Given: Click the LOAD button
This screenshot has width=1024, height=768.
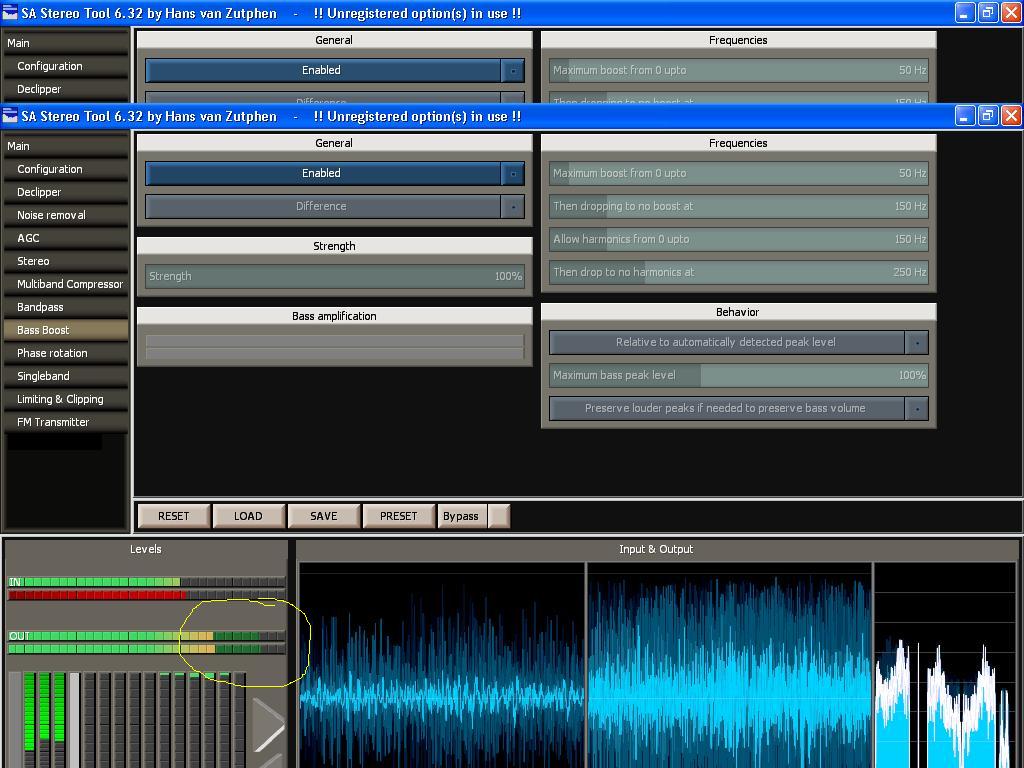Looking at the screenshot, I should (x=248, y=516).
